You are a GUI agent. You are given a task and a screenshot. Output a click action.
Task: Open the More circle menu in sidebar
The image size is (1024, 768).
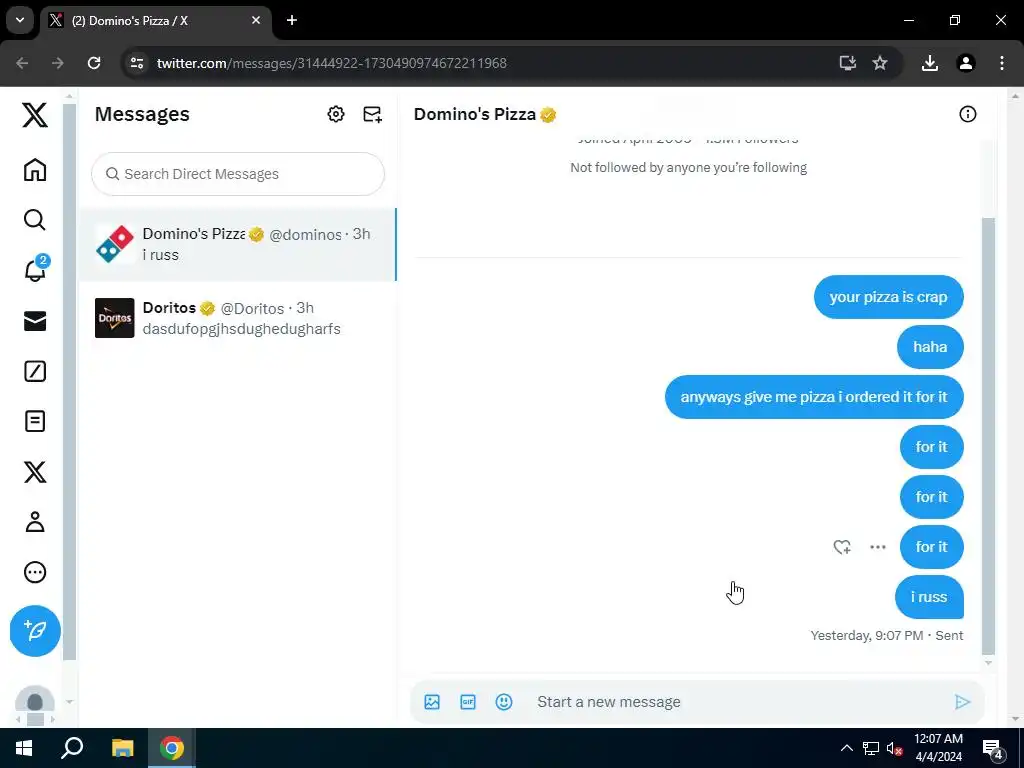(x=35, y=572)
